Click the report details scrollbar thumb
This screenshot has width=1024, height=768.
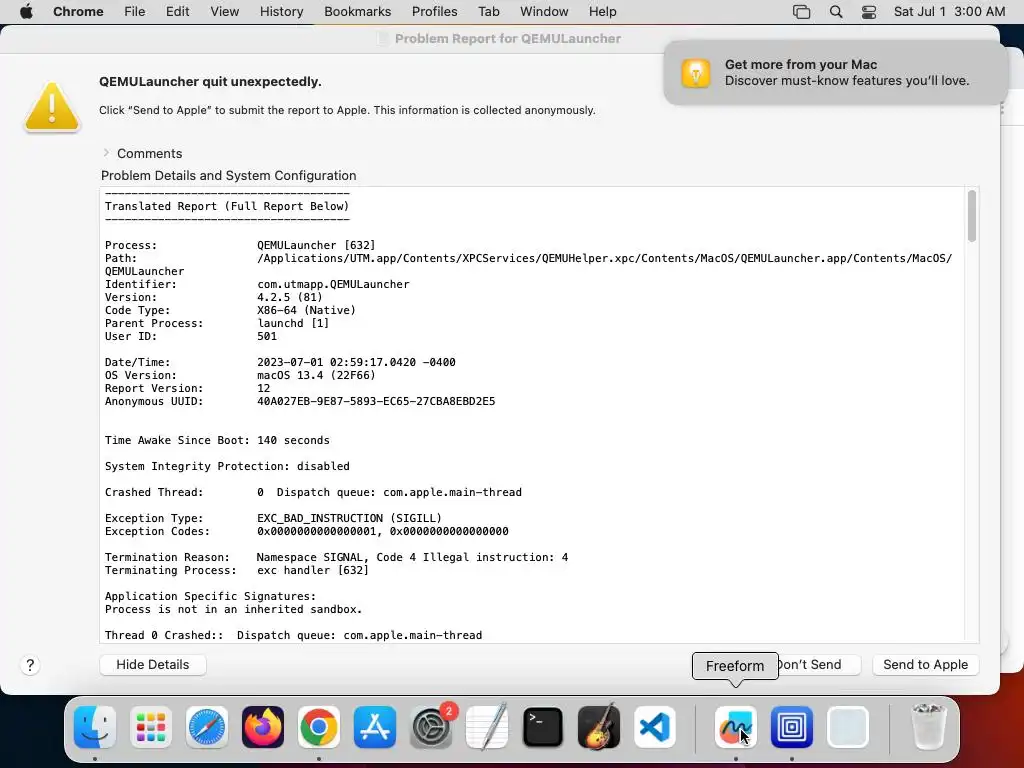(x=972, y=216)
